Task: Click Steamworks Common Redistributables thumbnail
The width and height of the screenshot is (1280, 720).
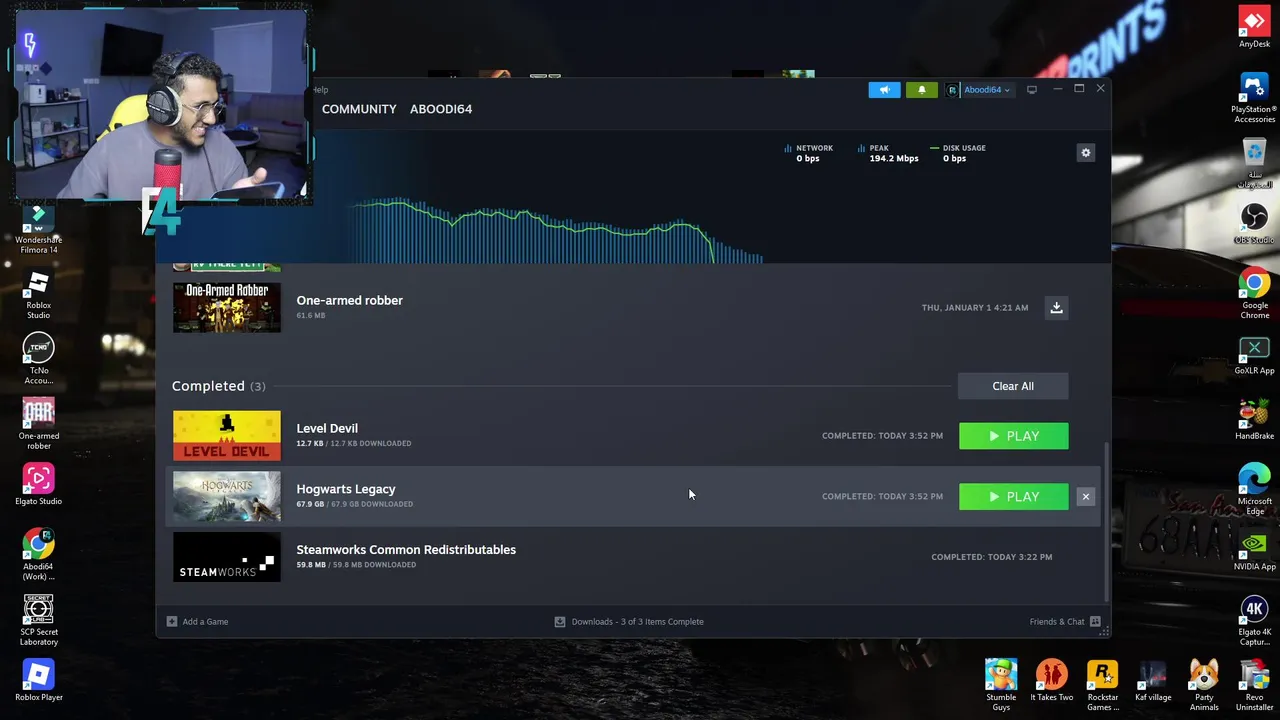Action: (x=227, y=557)
